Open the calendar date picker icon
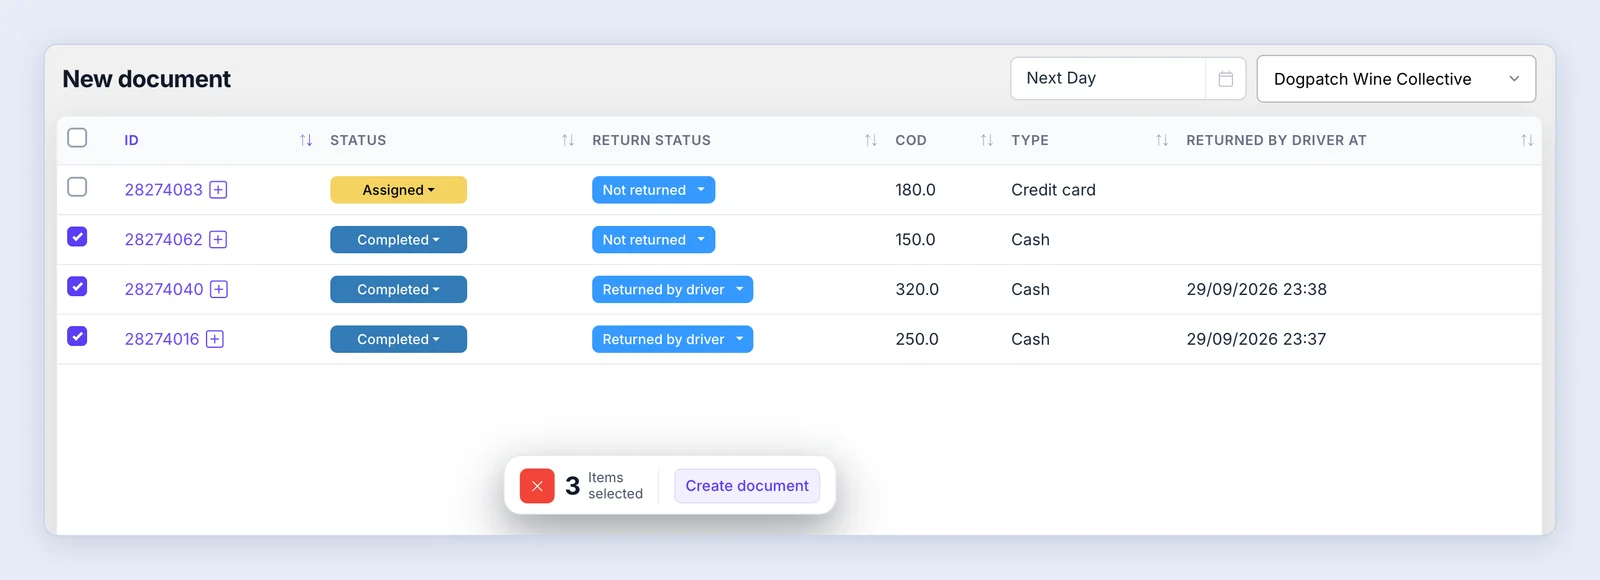1600x580 pixels. coord(1225,79)
